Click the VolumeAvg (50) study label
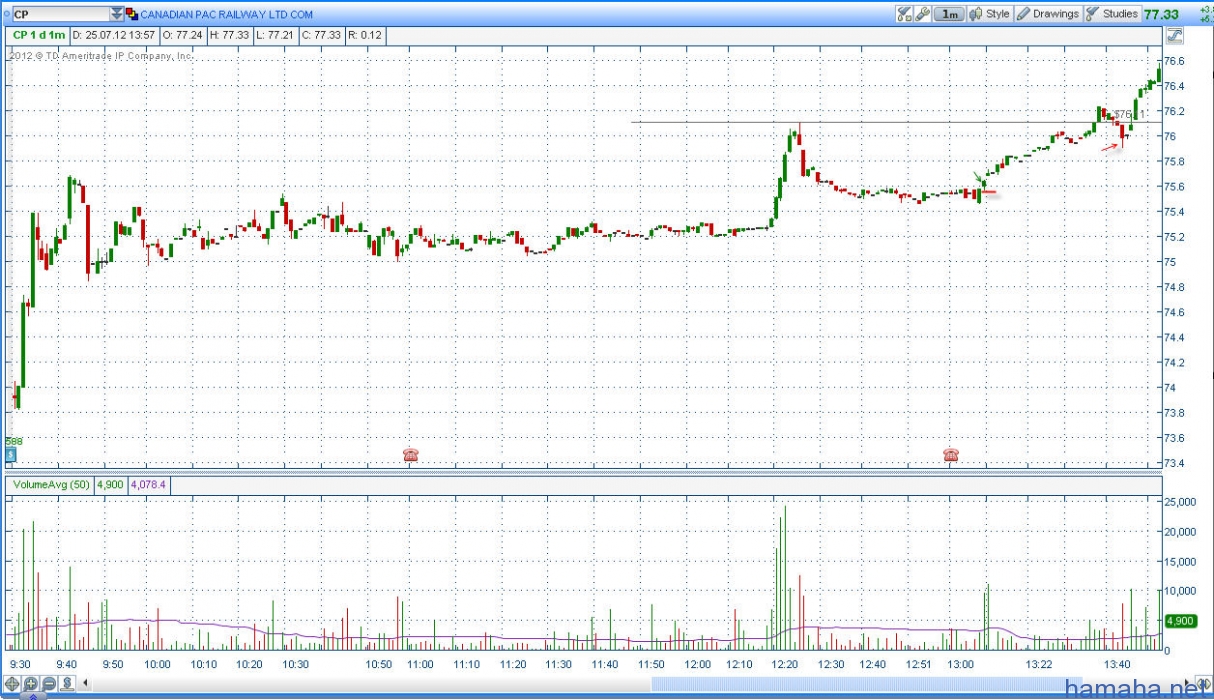The width and height of the screenshot is (1214, 700). [x=50, y=484]
